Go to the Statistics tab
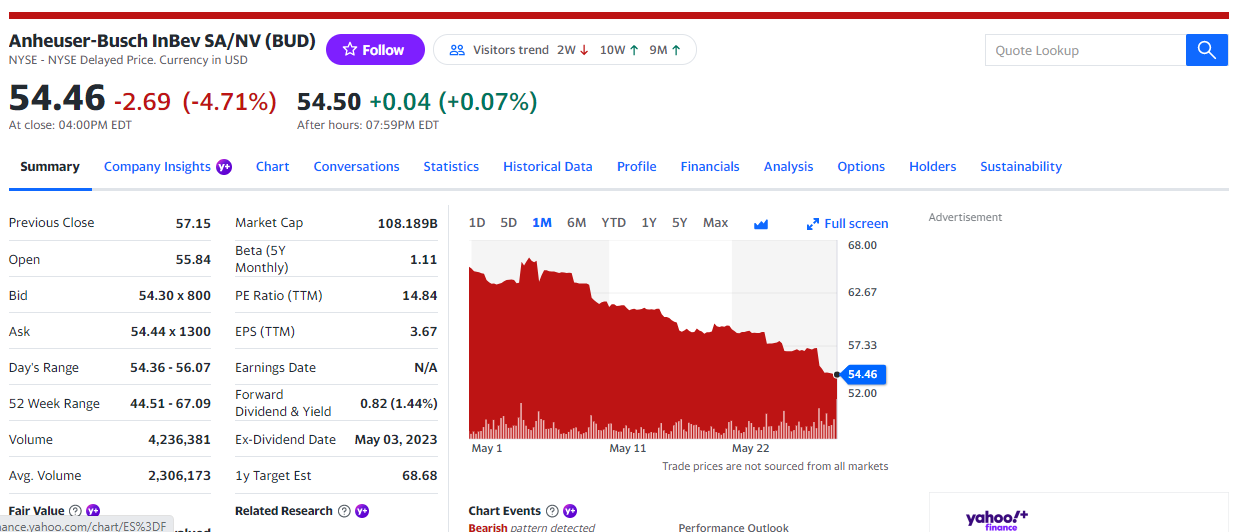This screenshot has height=532, width=1244. [x=451, y=167]
